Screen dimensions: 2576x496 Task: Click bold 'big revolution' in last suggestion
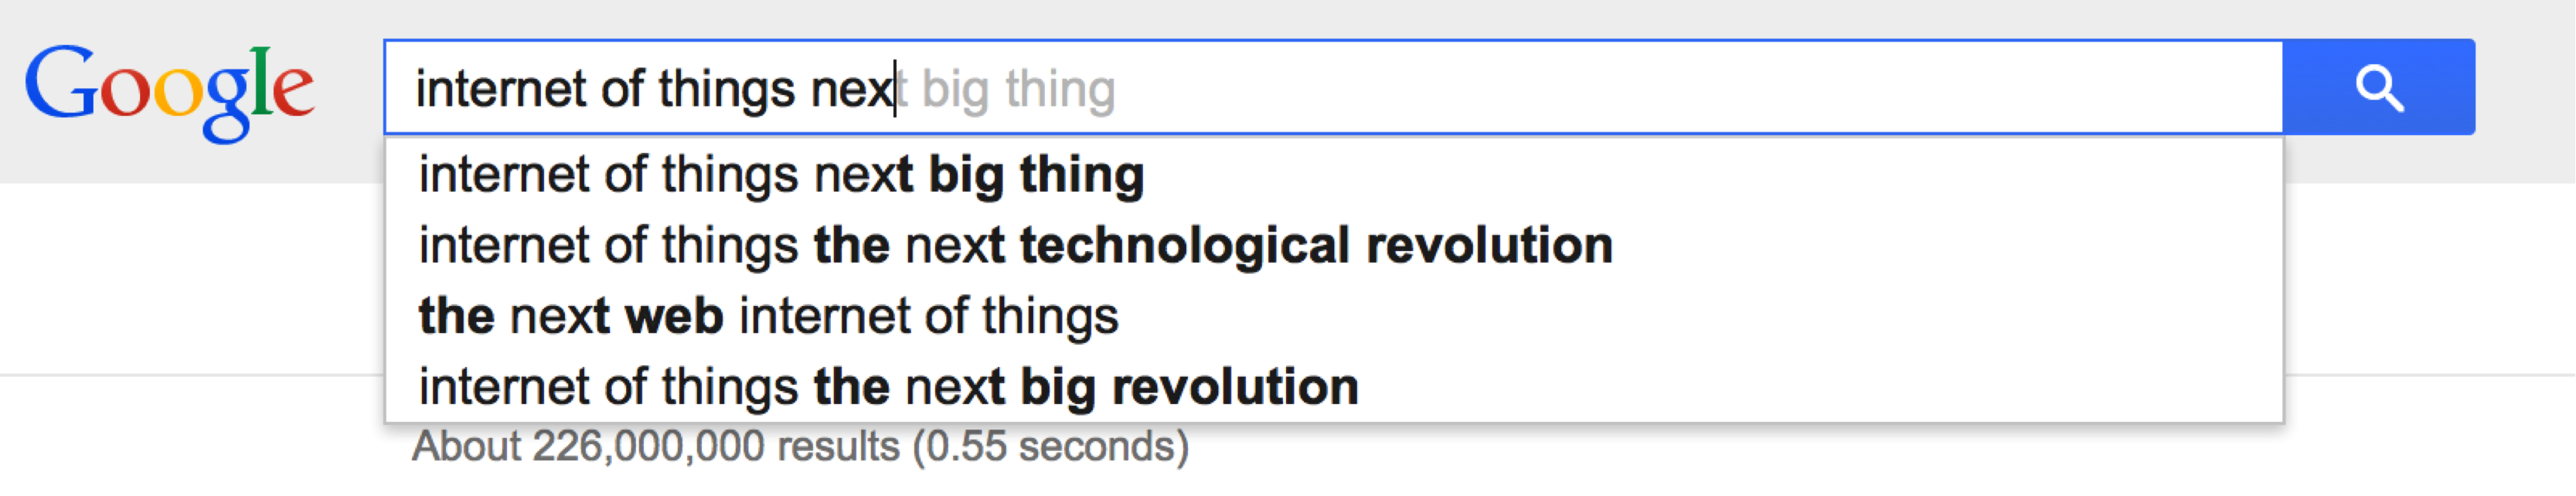point(1189,388)
